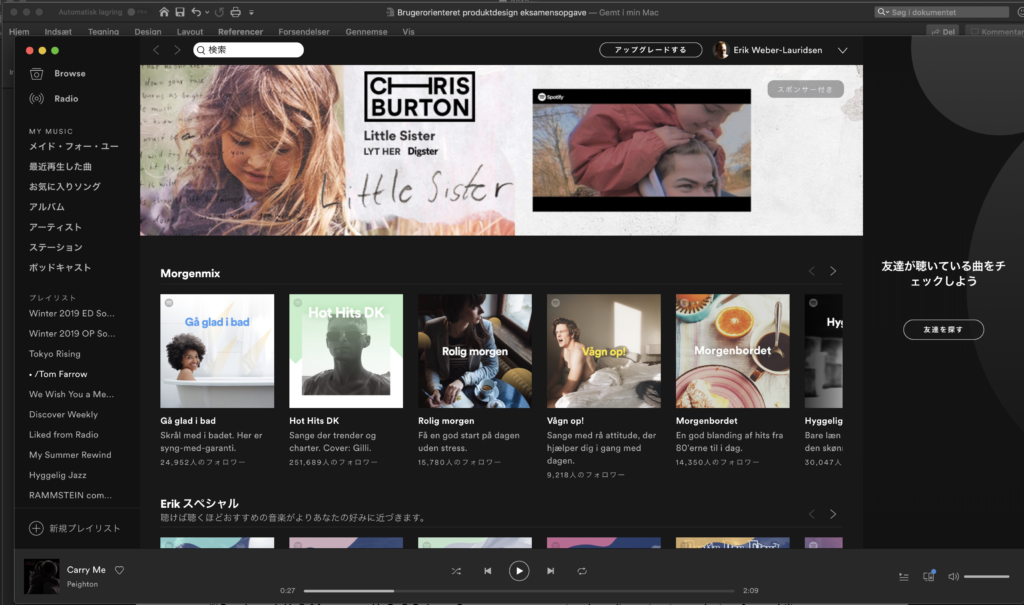Open the Hjem tab in Word
Viewport: 1024px width, 605px height.
click(x=19, y=31)
